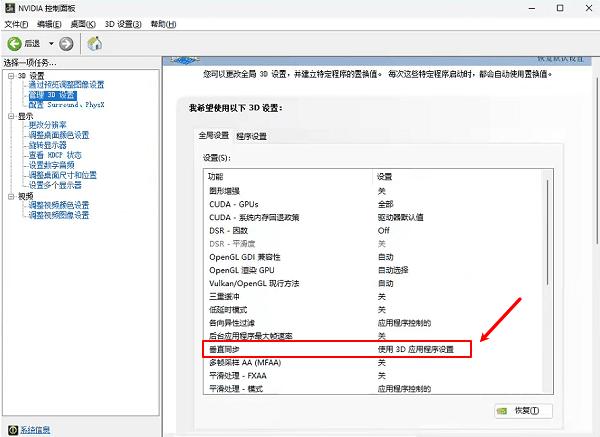
Task: Click 恢复默认设置 link at top right
Action: click(560, 59)
